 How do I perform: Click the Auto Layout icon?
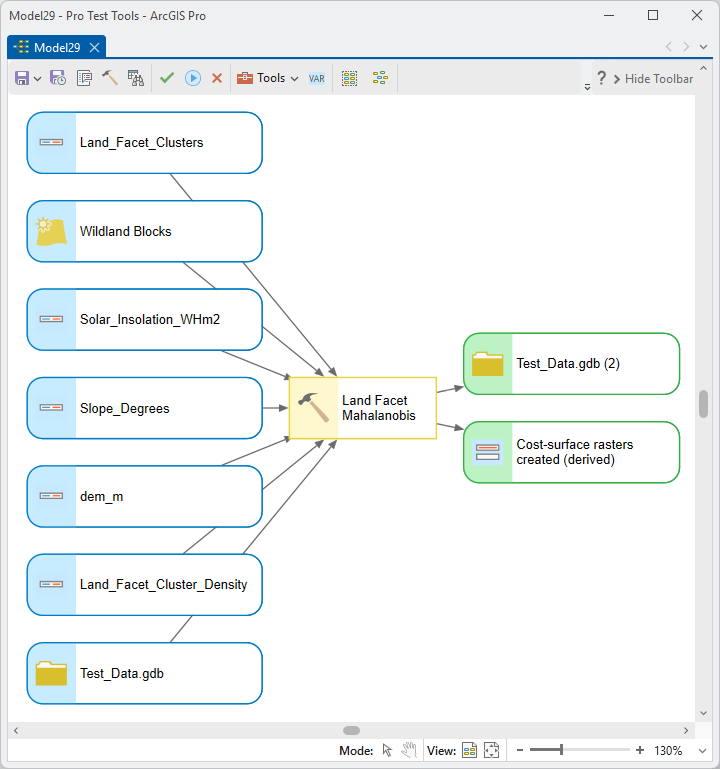[x=380, y=78]
